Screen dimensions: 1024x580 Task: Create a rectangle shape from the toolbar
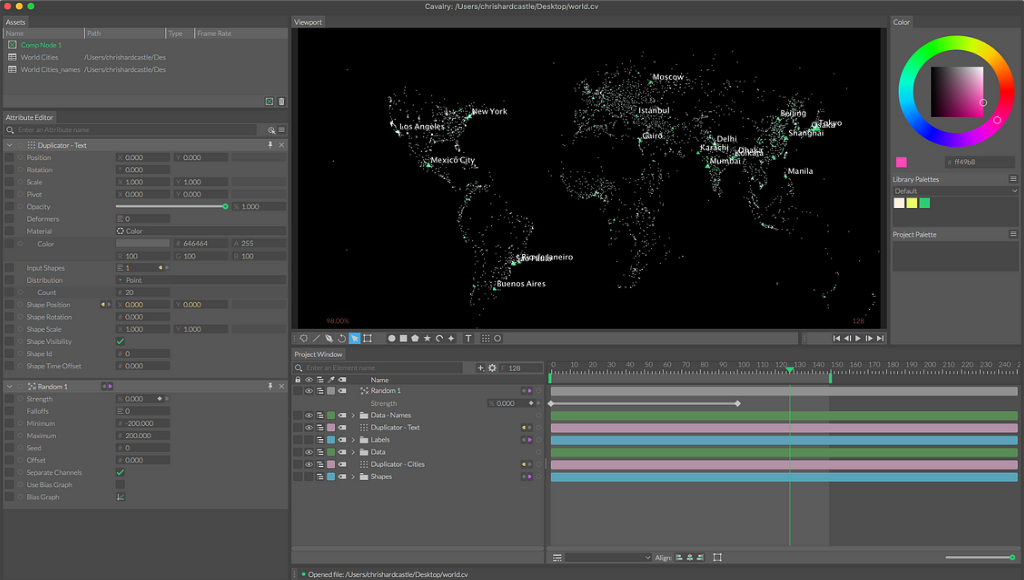(404, 338)
